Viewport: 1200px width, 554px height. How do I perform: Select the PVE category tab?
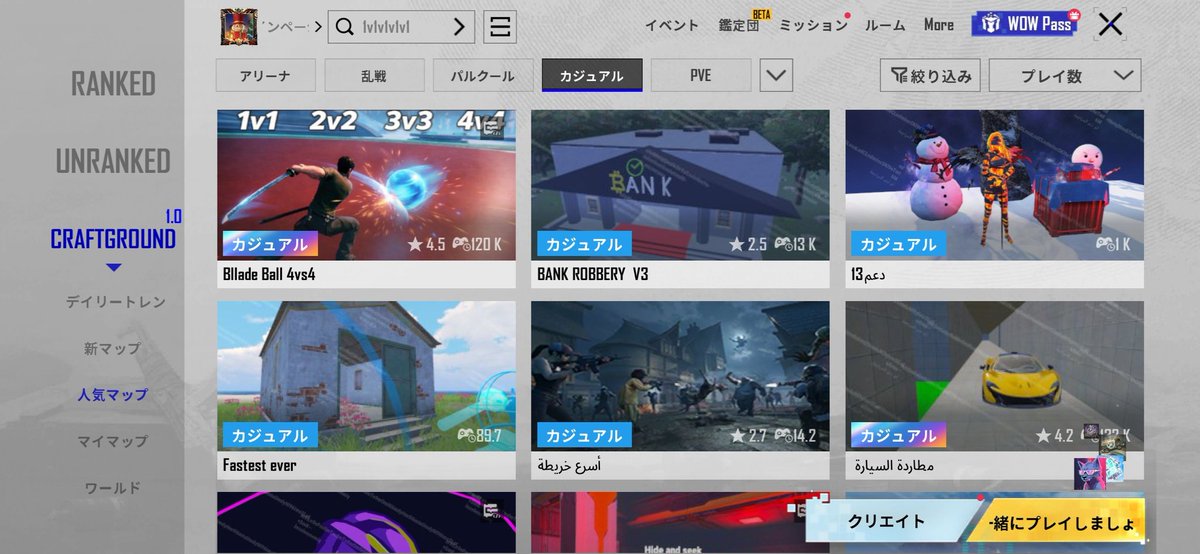point(701,76)
